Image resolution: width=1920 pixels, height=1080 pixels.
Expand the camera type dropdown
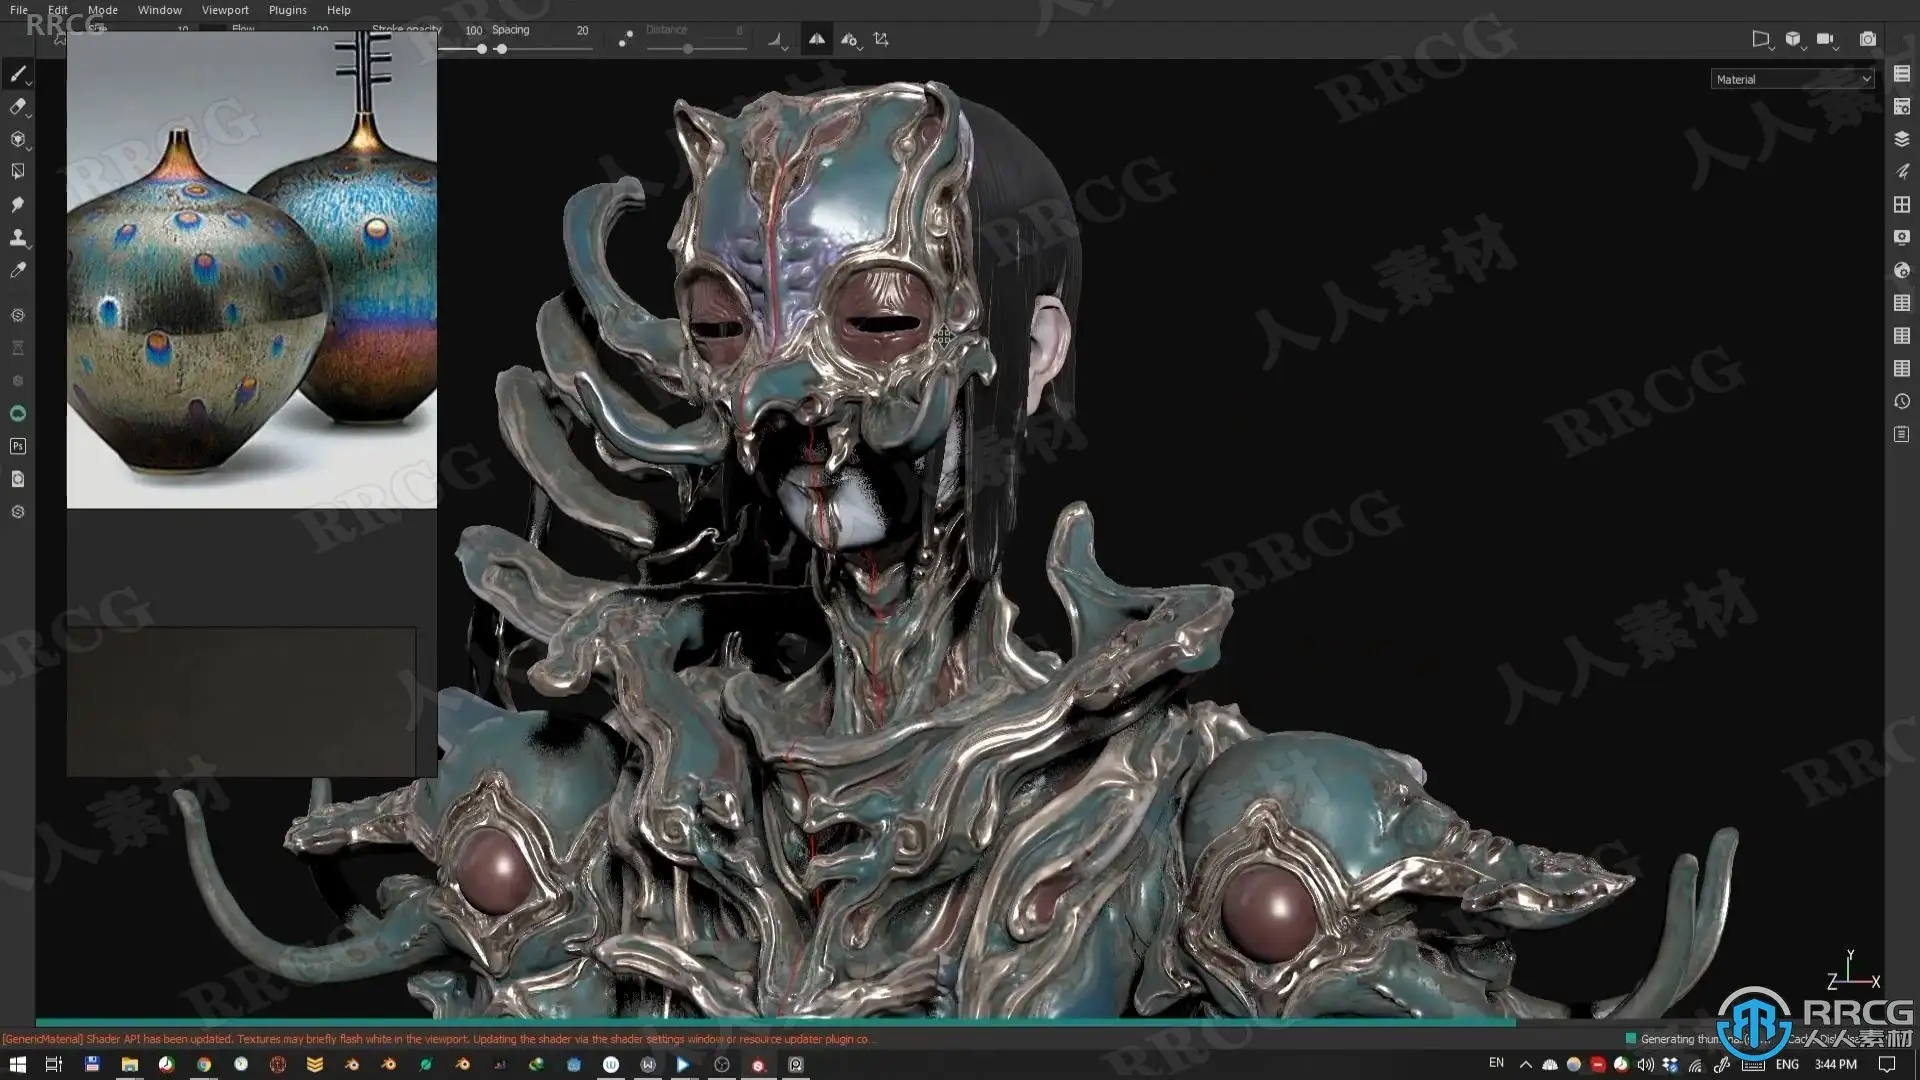pos(1827,40)
